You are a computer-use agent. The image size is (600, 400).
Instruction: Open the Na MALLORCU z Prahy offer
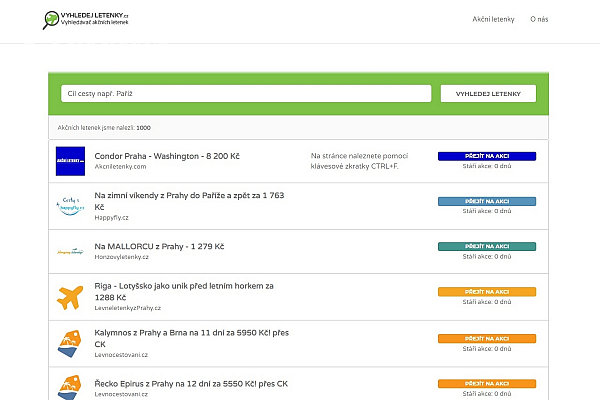click(x=159, y=247)
